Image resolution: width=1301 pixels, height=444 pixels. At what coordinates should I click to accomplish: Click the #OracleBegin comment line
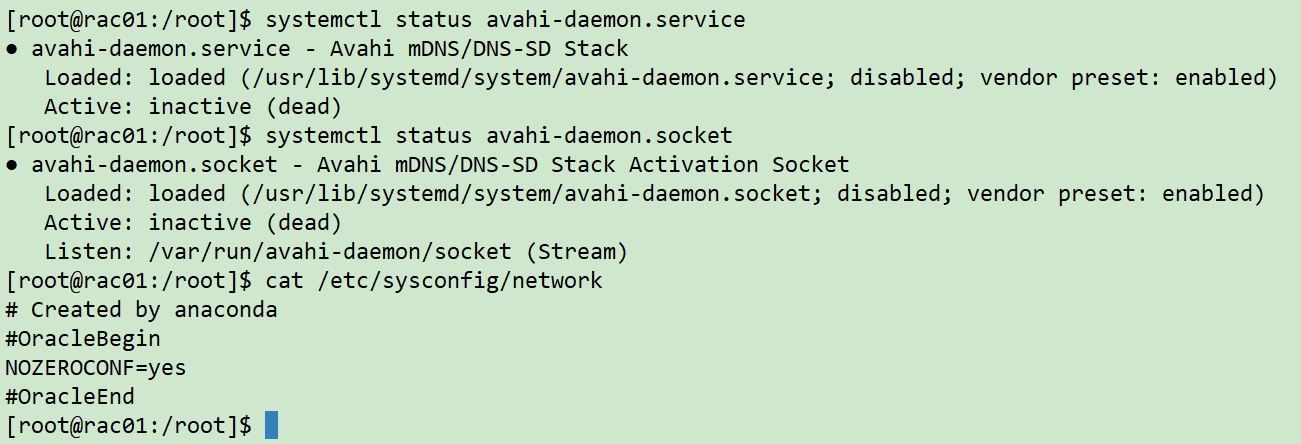tap(82, 338)
